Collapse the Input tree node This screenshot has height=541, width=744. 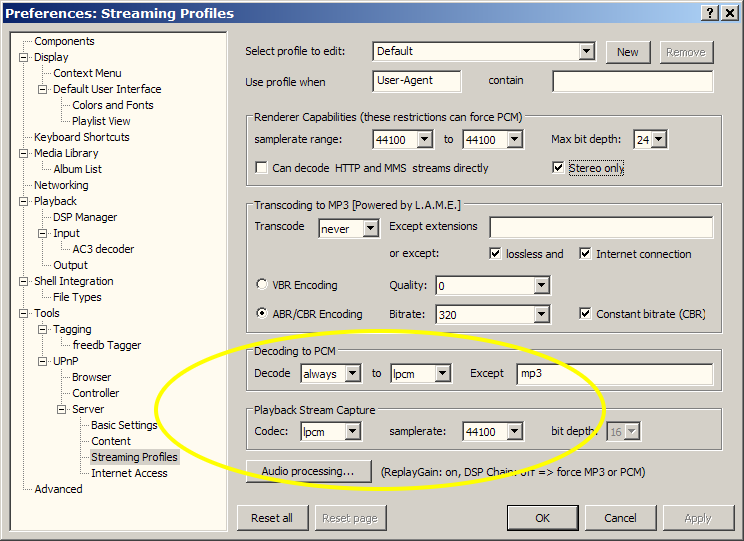[42, 233]
